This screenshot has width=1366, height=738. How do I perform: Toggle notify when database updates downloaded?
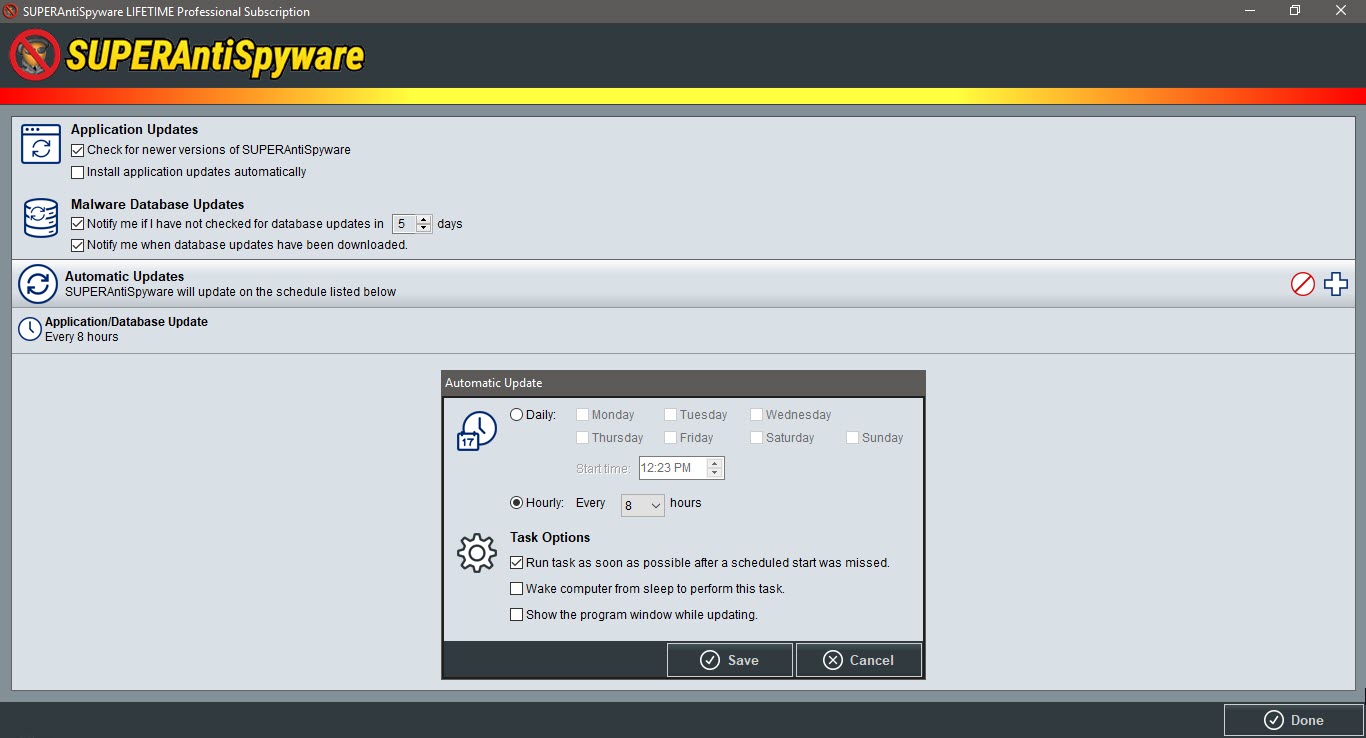tap(78, 245)
